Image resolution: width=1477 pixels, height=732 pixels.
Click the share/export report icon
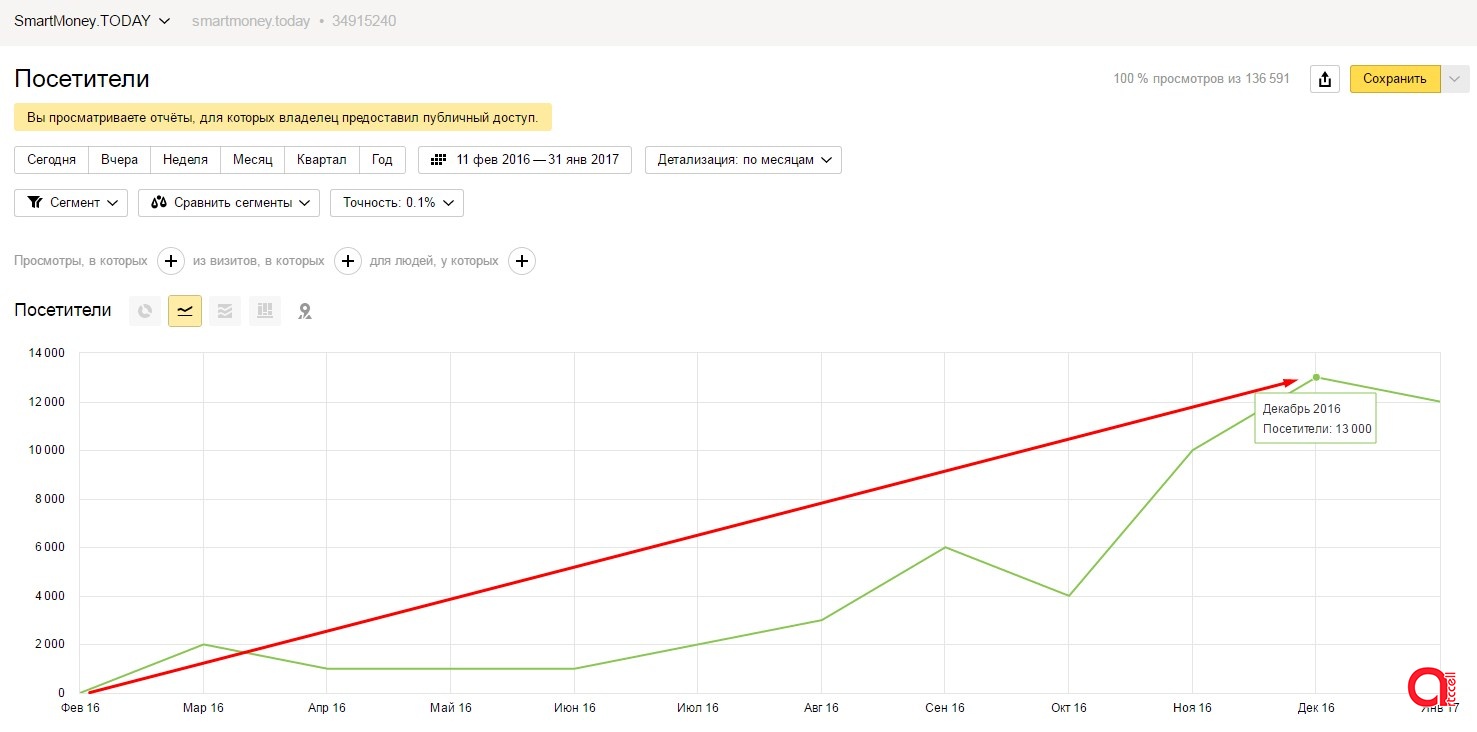[1324, 79]
